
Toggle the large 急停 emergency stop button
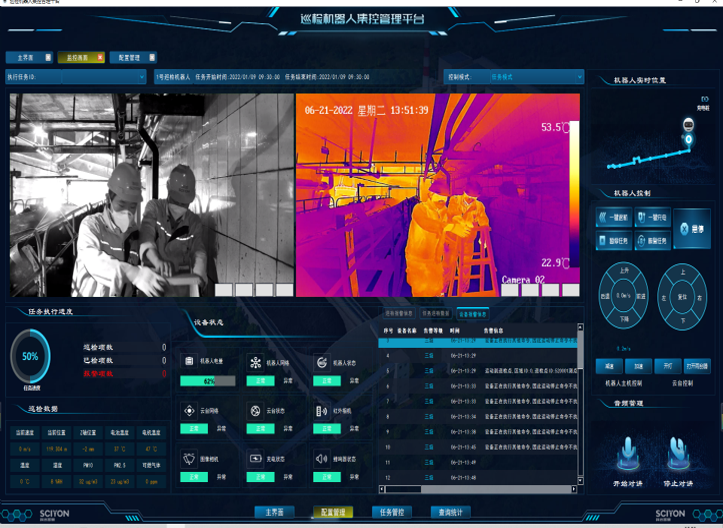point(692,228)
